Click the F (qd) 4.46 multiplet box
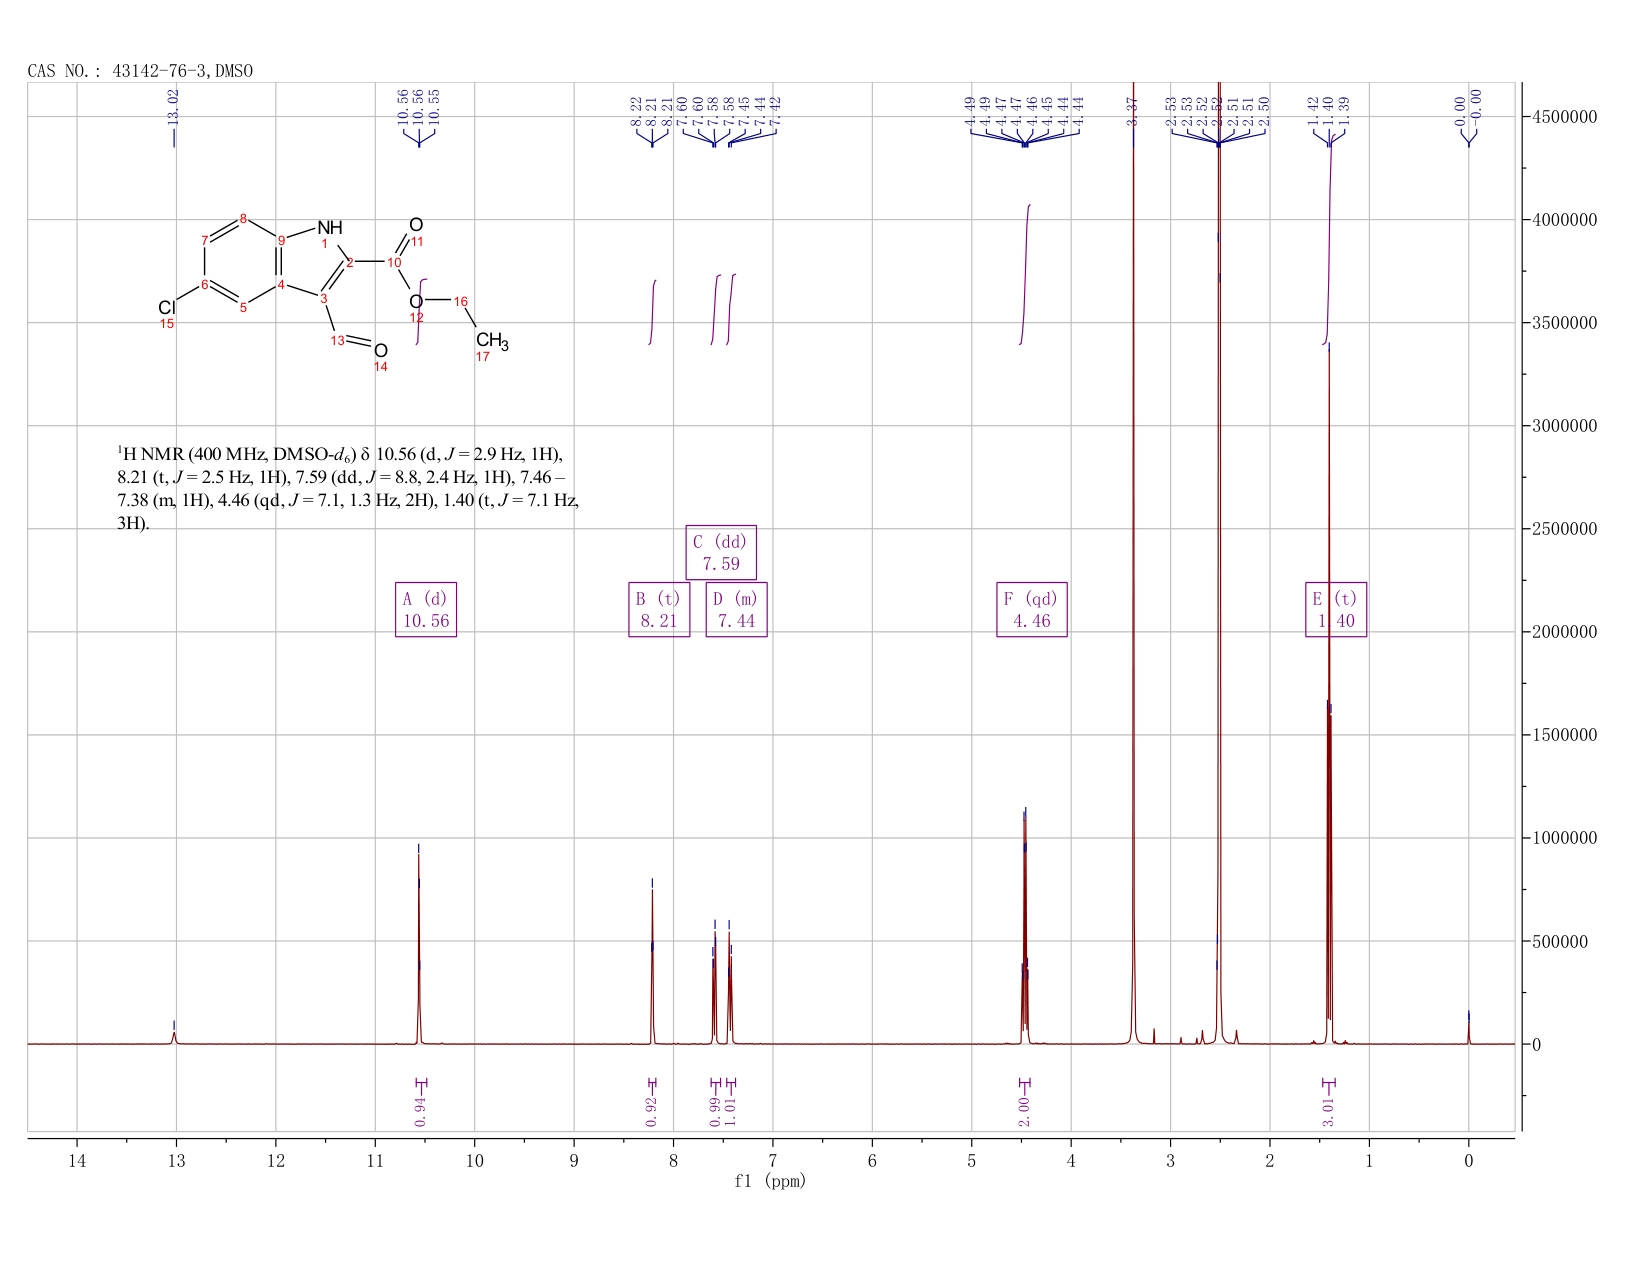Screen dimensions: 1650x1275 [x=1032, y=610]
